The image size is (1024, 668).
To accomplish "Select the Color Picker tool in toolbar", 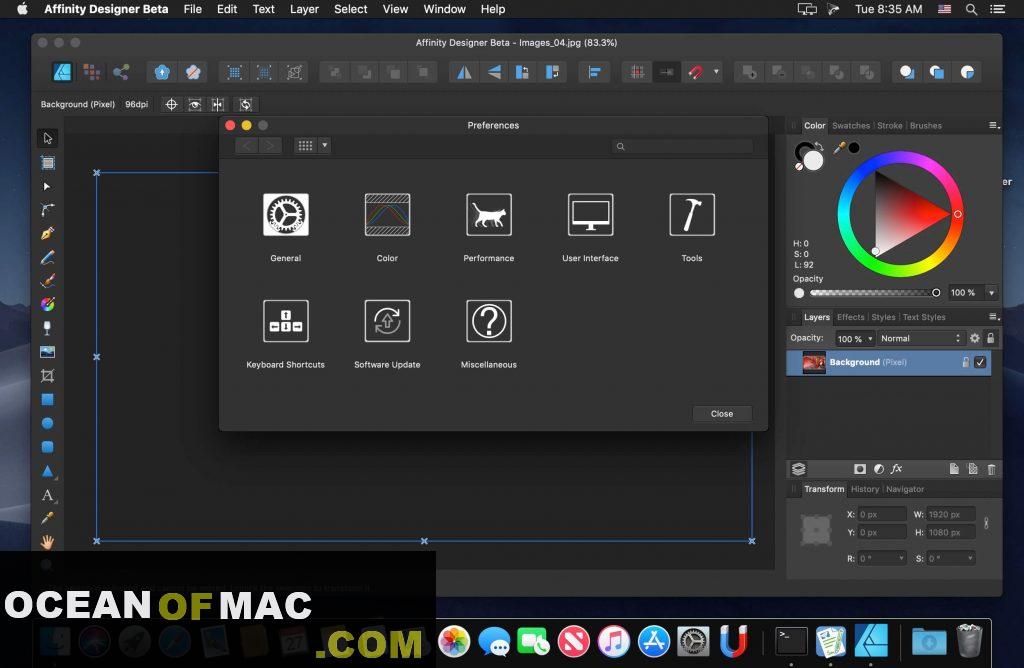I will (47, 518).
